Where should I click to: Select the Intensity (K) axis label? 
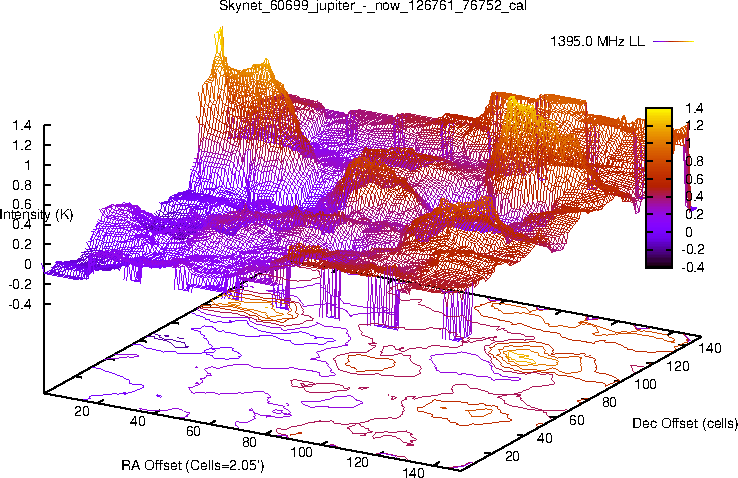point(36,215)
